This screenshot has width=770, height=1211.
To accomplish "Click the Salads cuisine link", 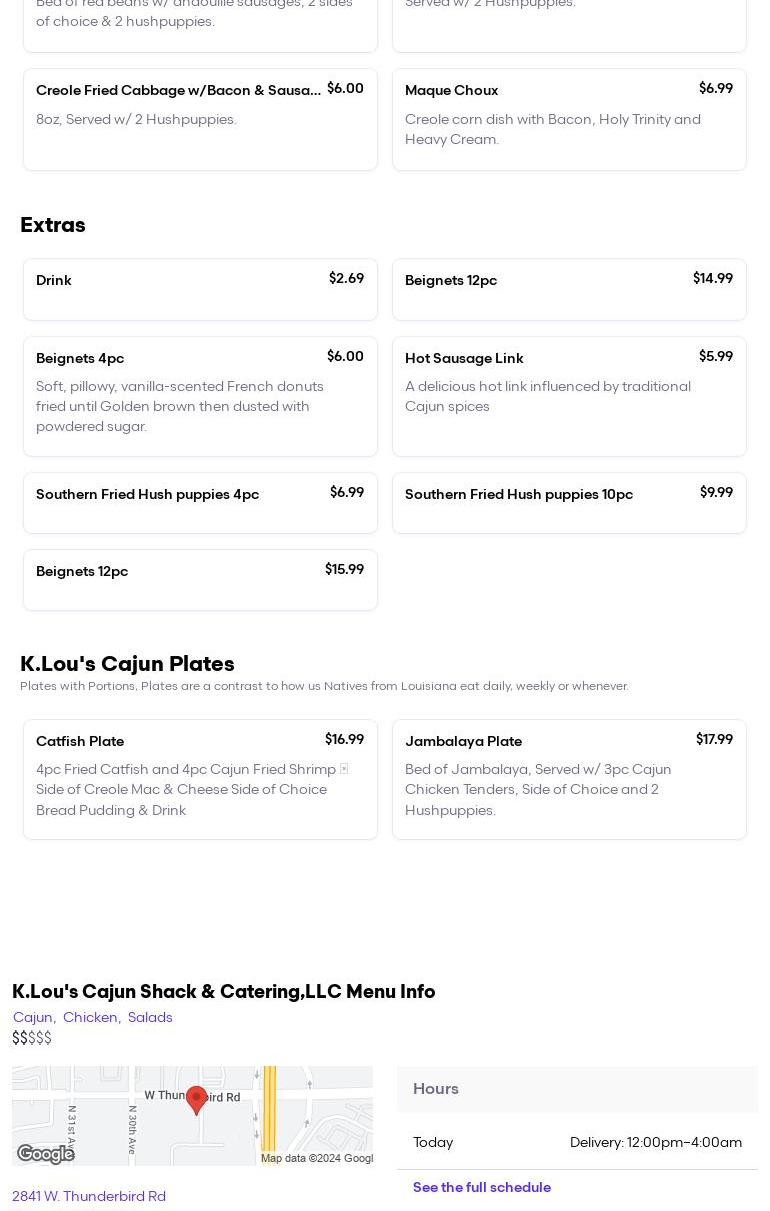I will click(x=150, y=1017).
